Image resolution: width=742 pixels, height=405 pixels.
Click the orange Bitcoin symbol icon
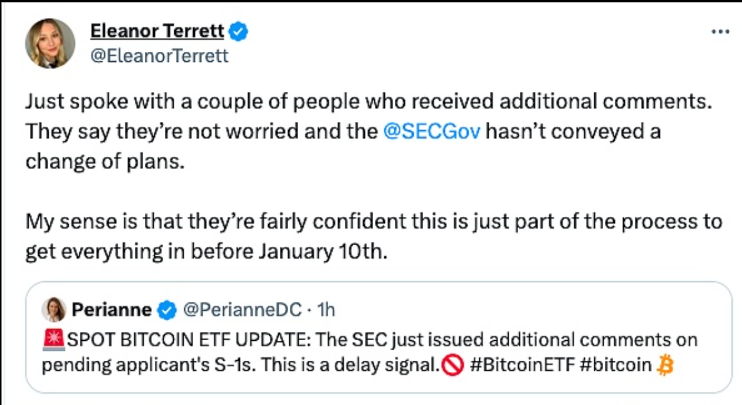665,366
